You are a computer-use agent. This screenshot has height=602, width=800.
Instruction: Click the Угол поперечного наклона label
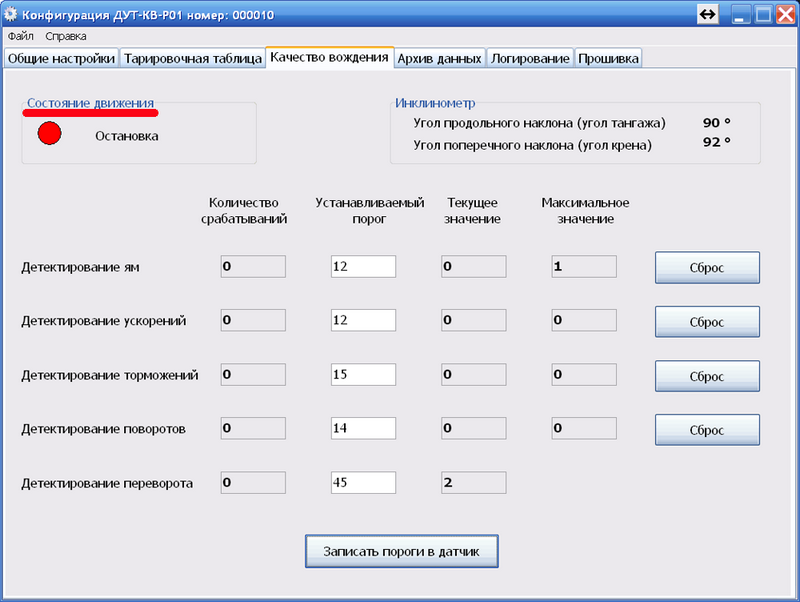click(x=533, y=145)
